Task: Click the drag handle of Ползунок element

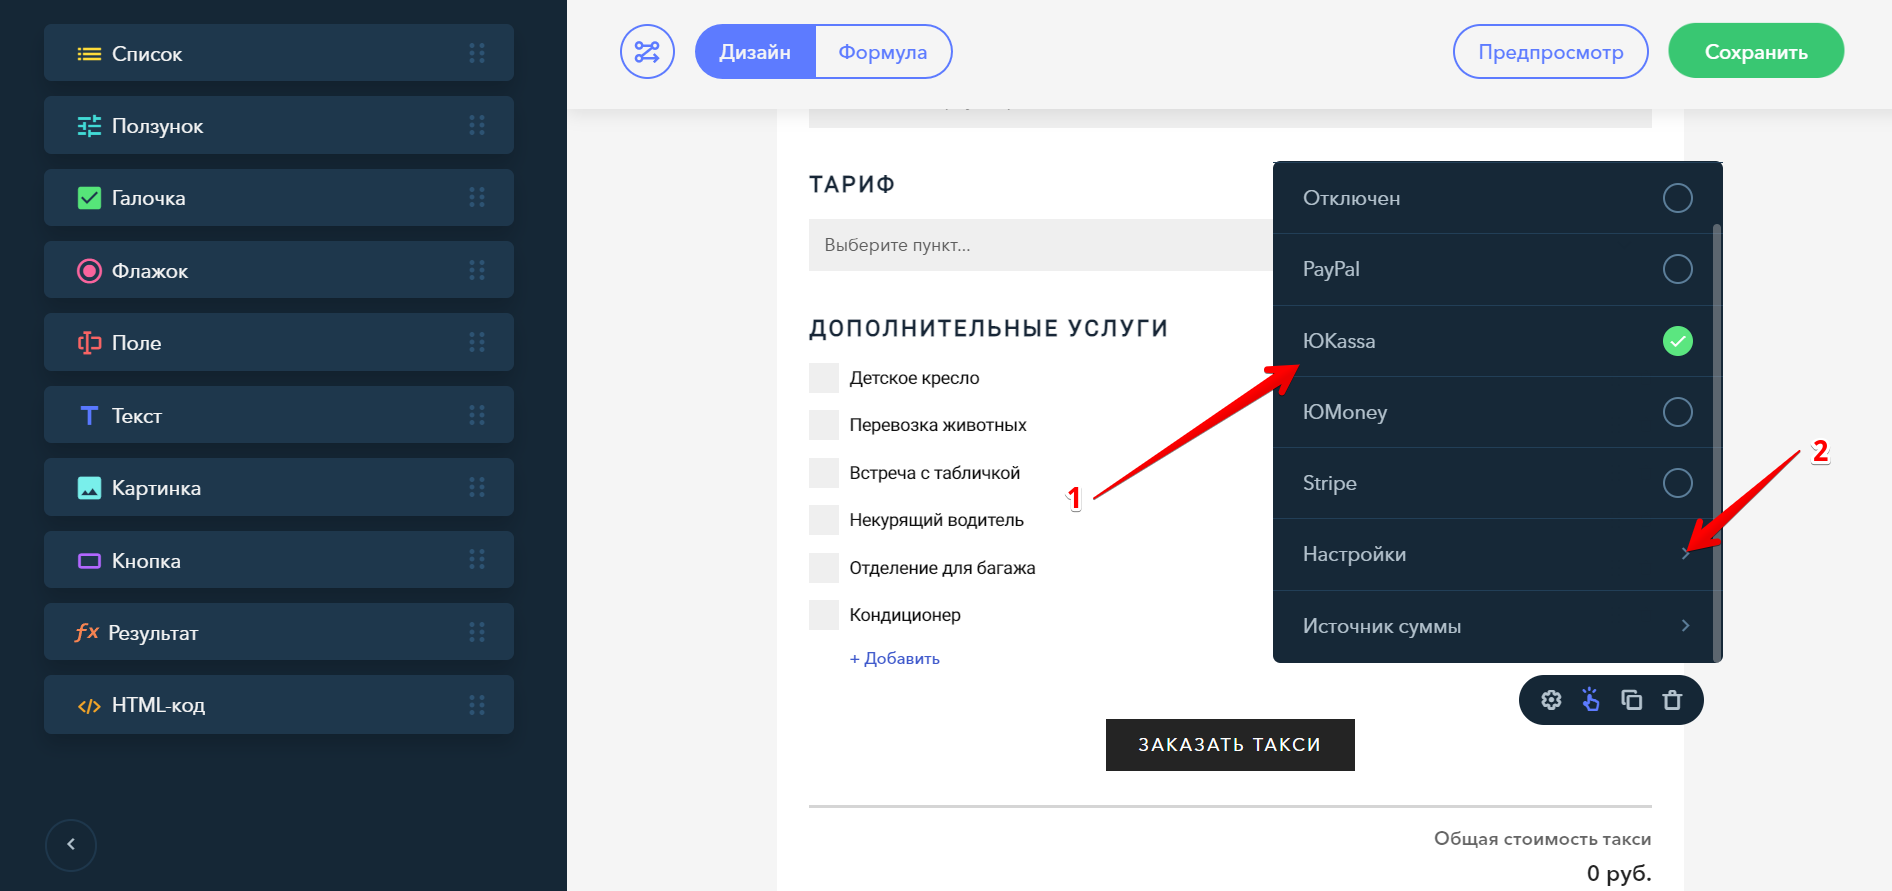Action: 477,125
